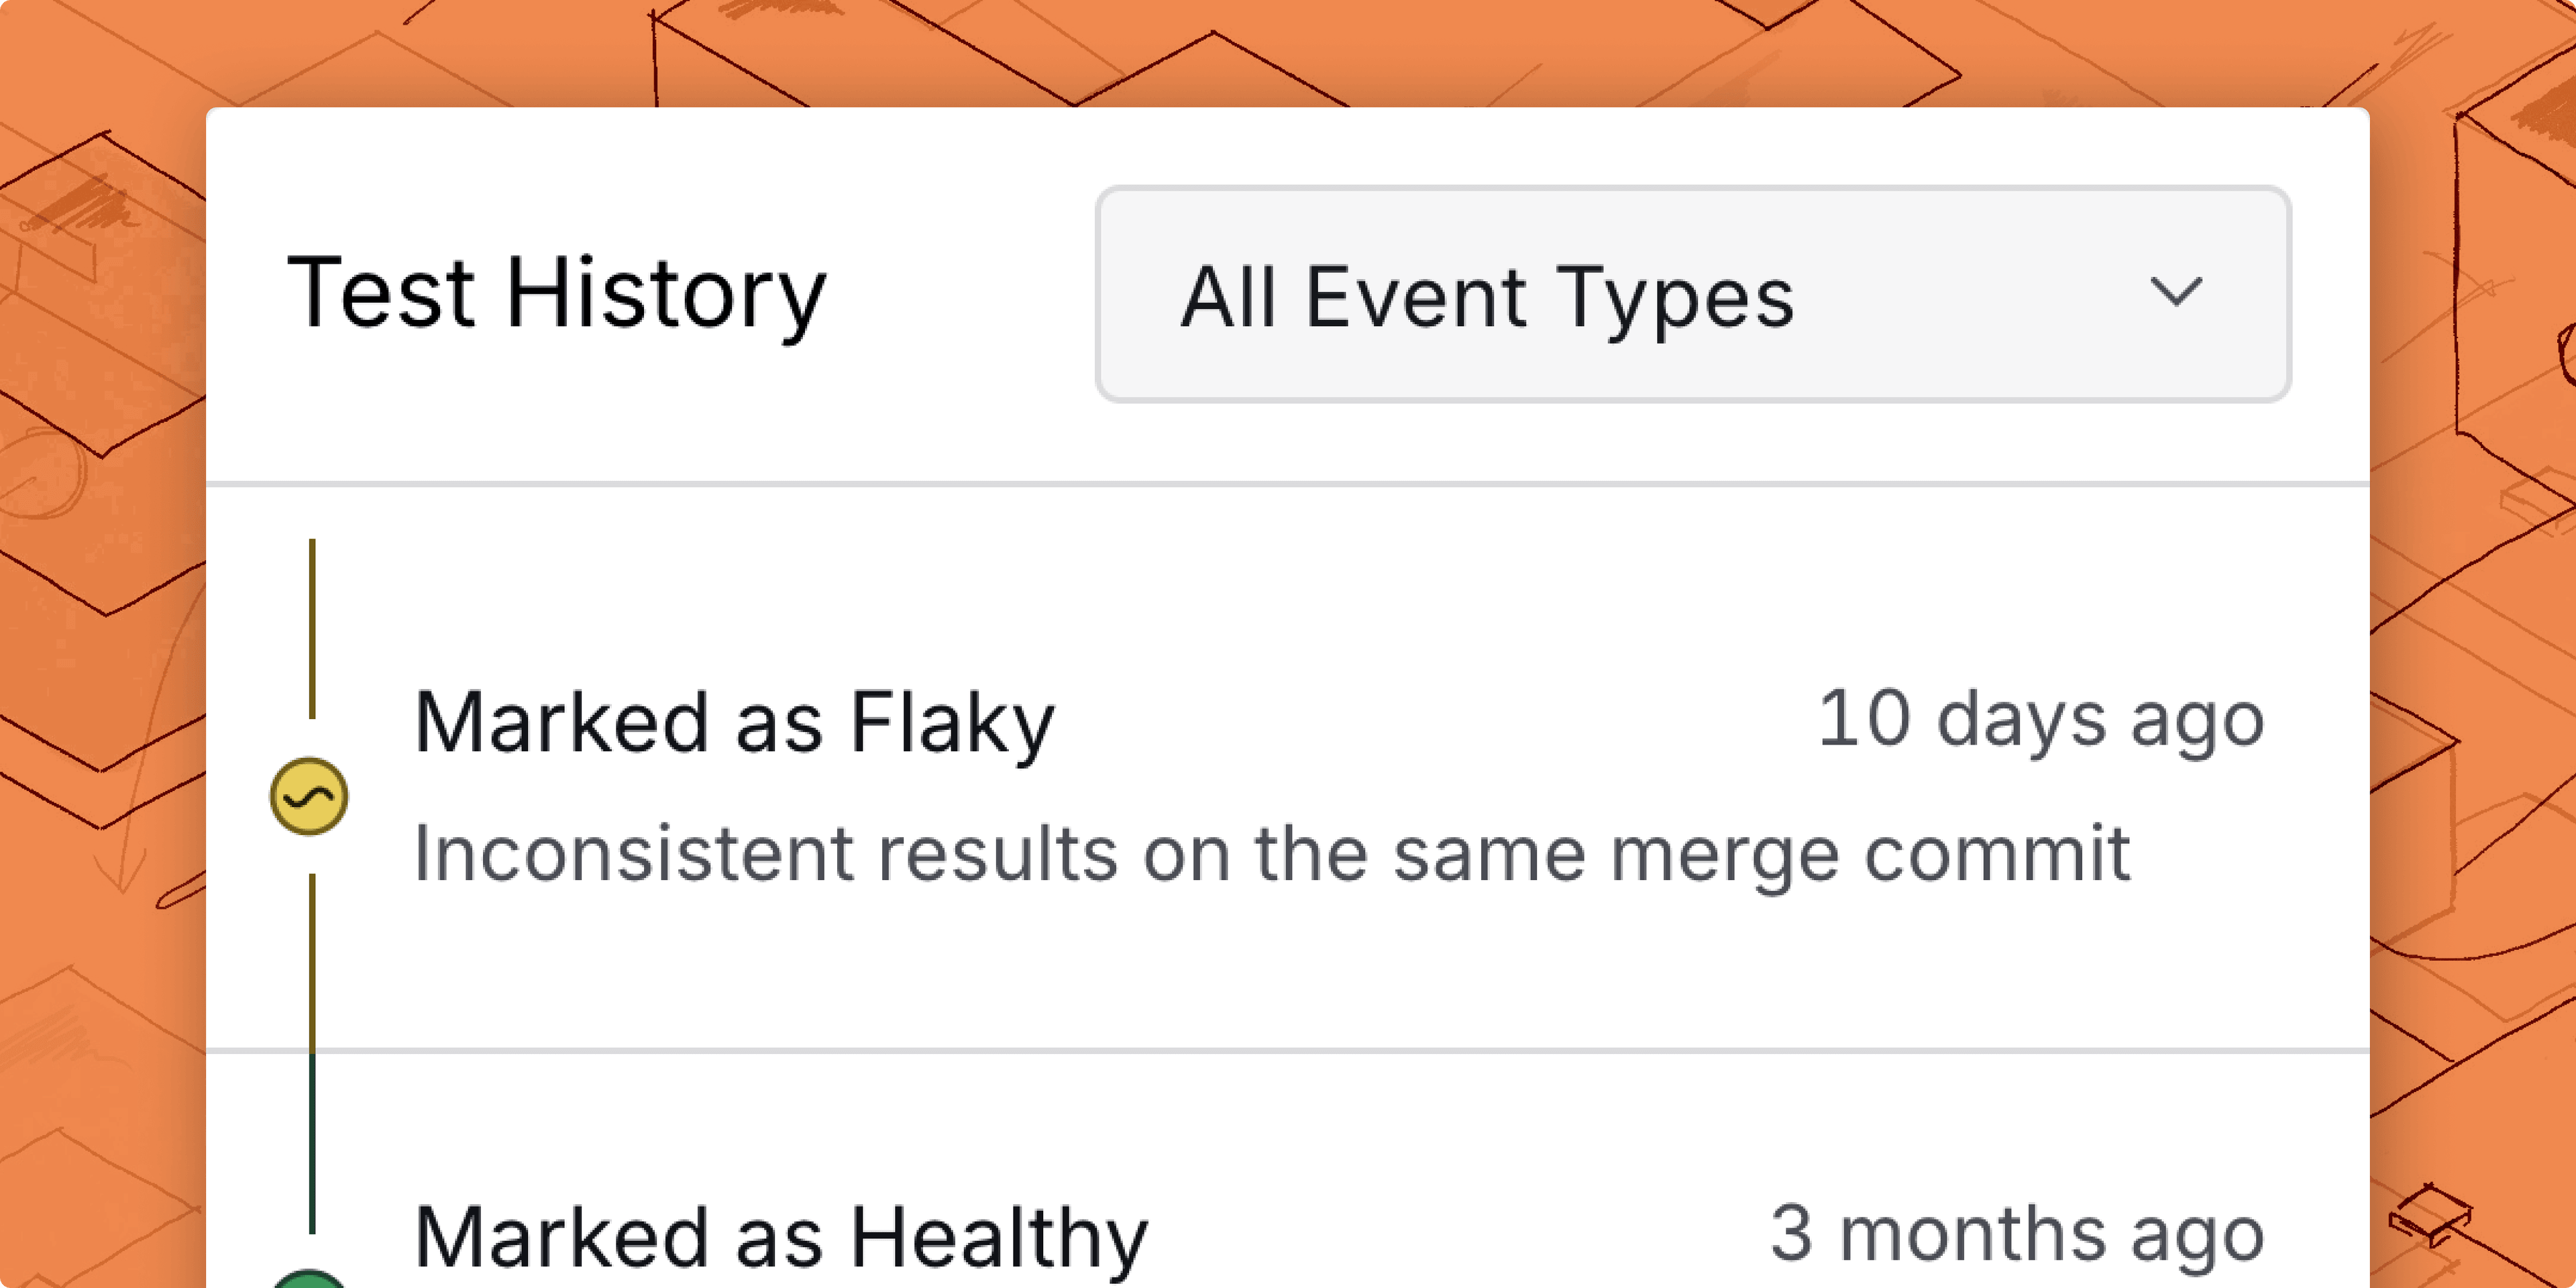Click the Test History heading
2576x1288 pixels.
click(x=557, y=294)
